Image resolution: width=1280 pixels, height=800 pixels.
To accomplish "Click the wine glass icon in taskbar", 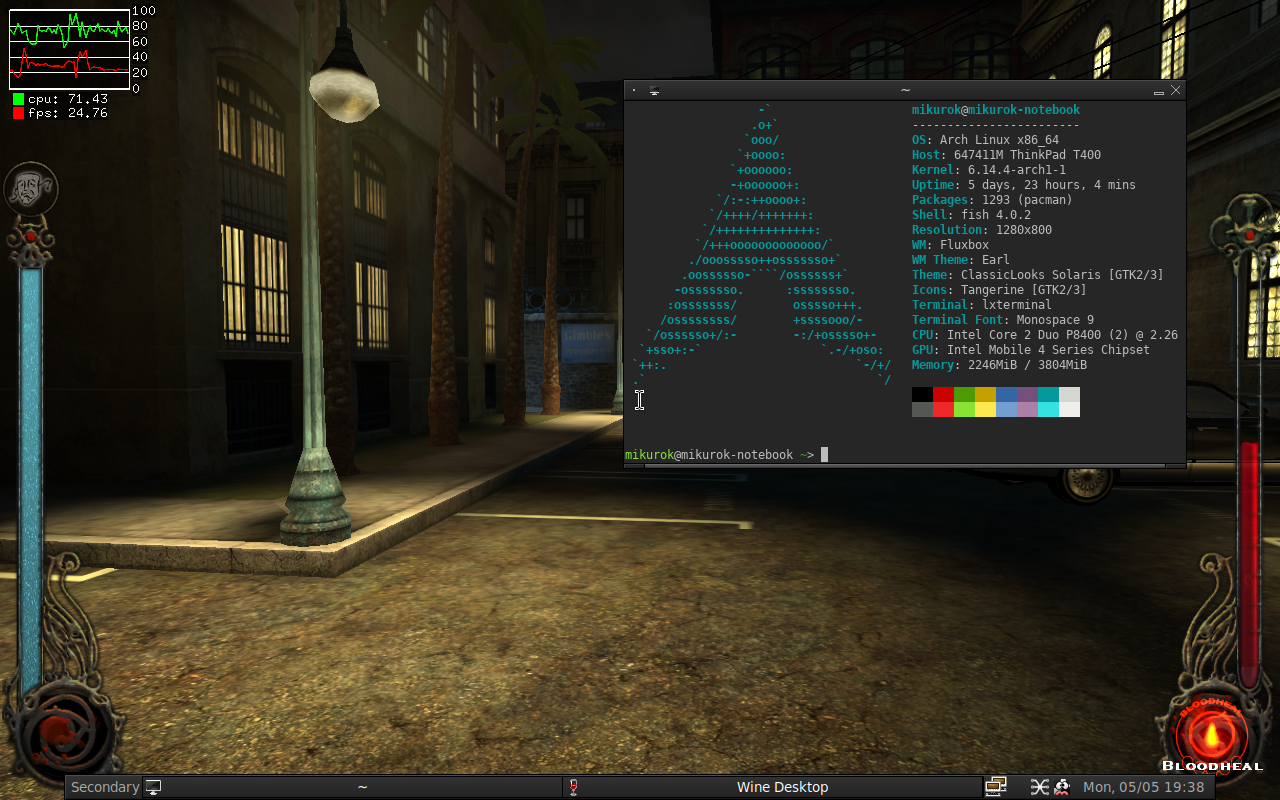I will point(574,787).
